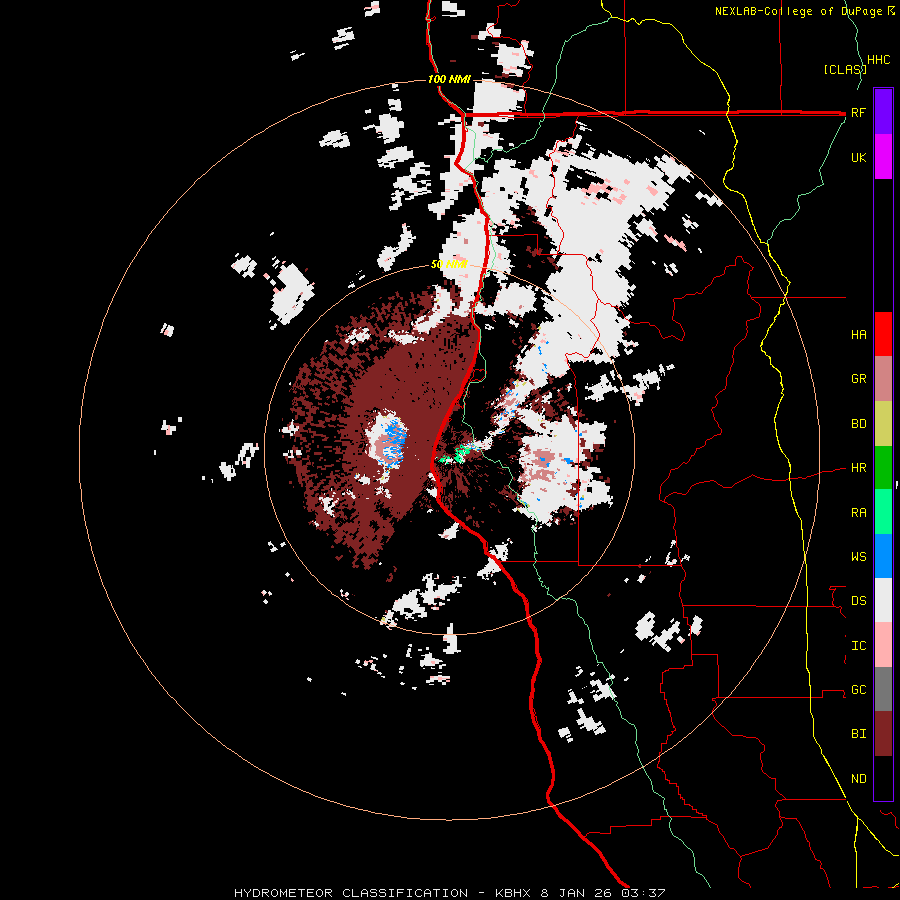Click the BD legend label
The image size is (900, 900).
click(x=858, y=424)
